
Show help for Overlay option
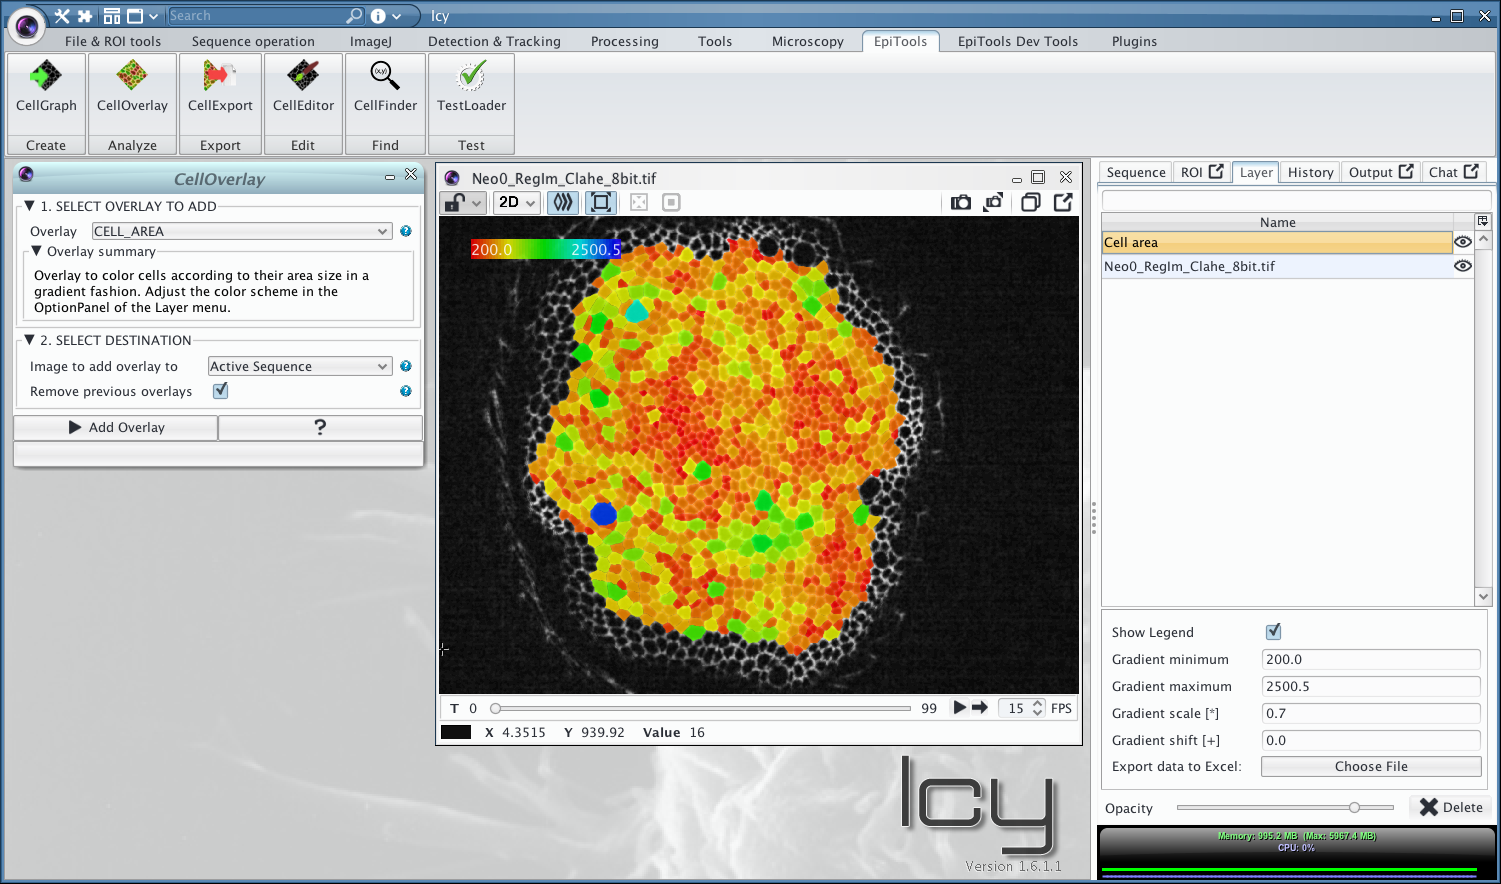click(406, 231)
